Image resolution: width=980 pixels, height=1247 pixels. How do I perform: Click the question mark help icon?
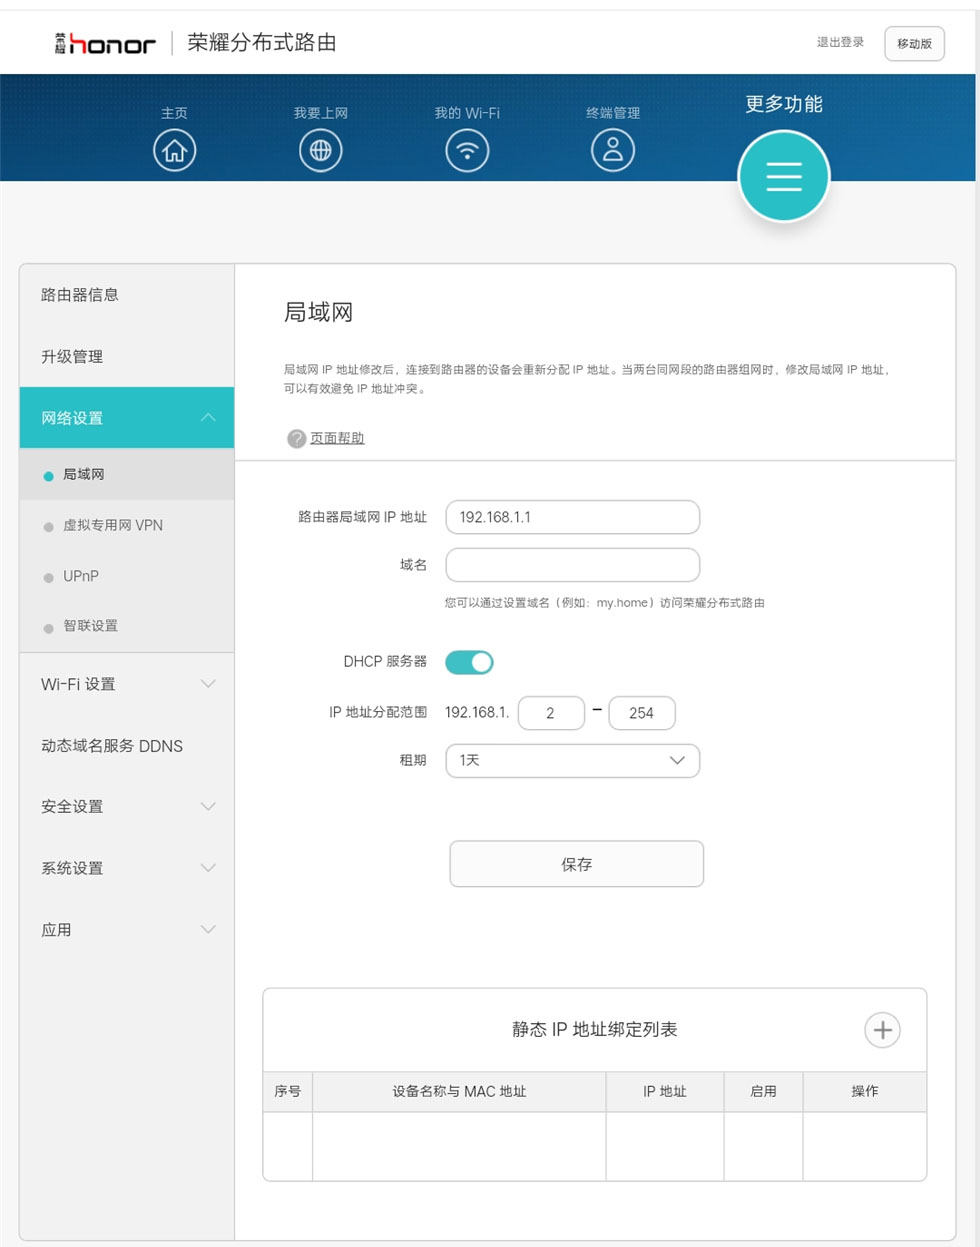tap(296, 439)
